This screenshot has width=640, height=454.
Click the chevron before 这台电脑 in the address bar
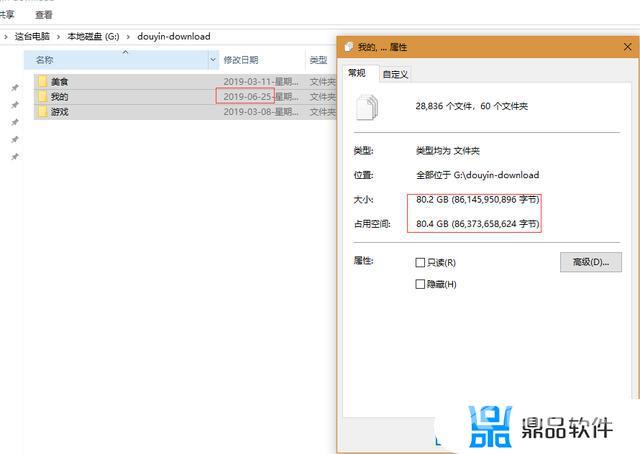click(x=6, y=37)
